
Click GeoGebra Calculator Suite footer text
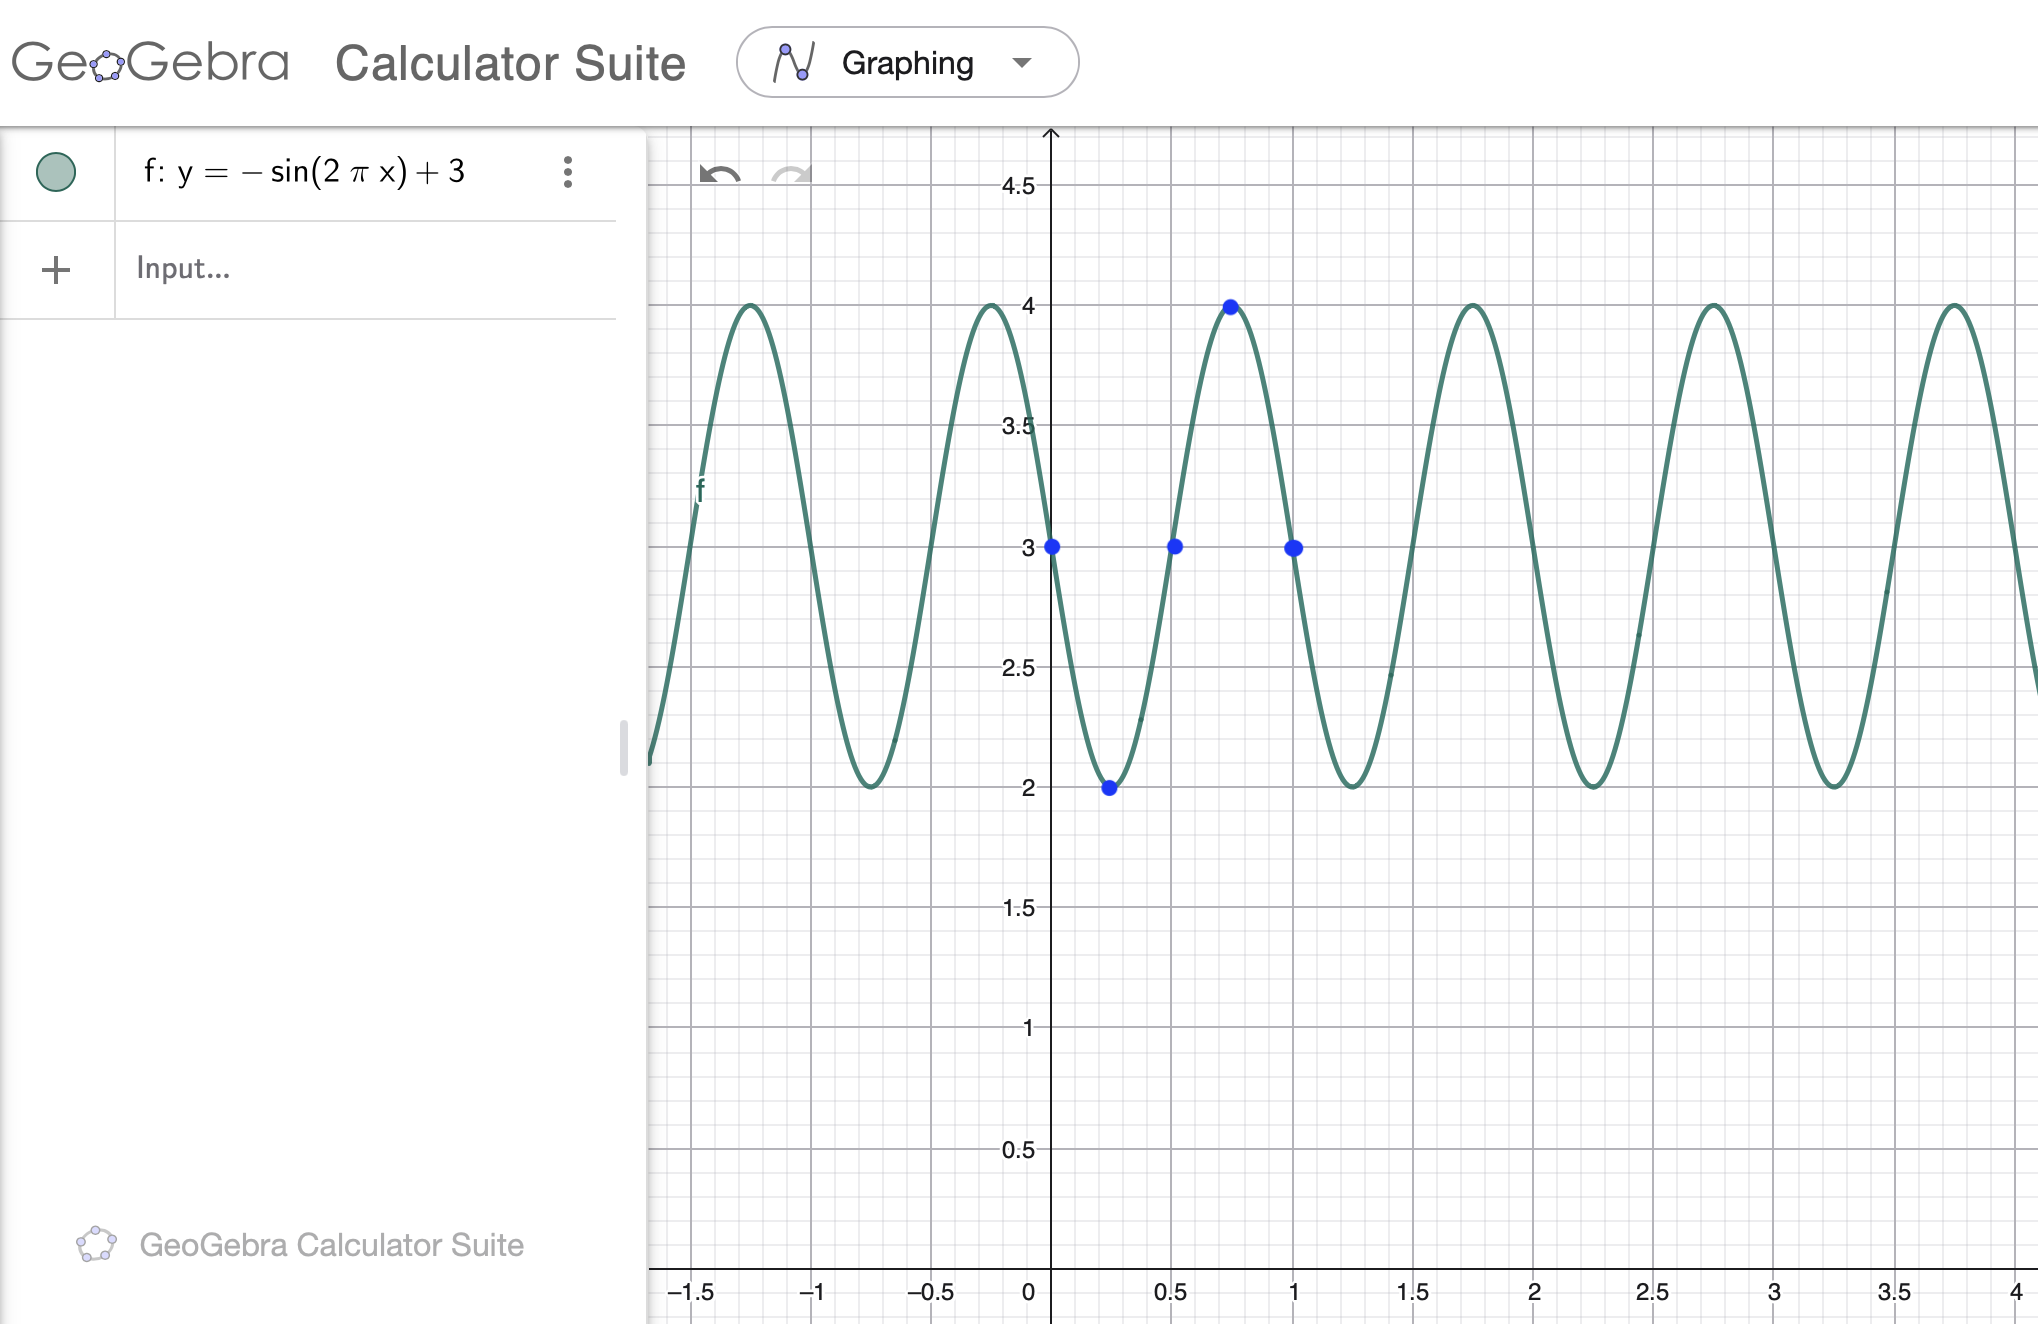[x=331, y=1244]
